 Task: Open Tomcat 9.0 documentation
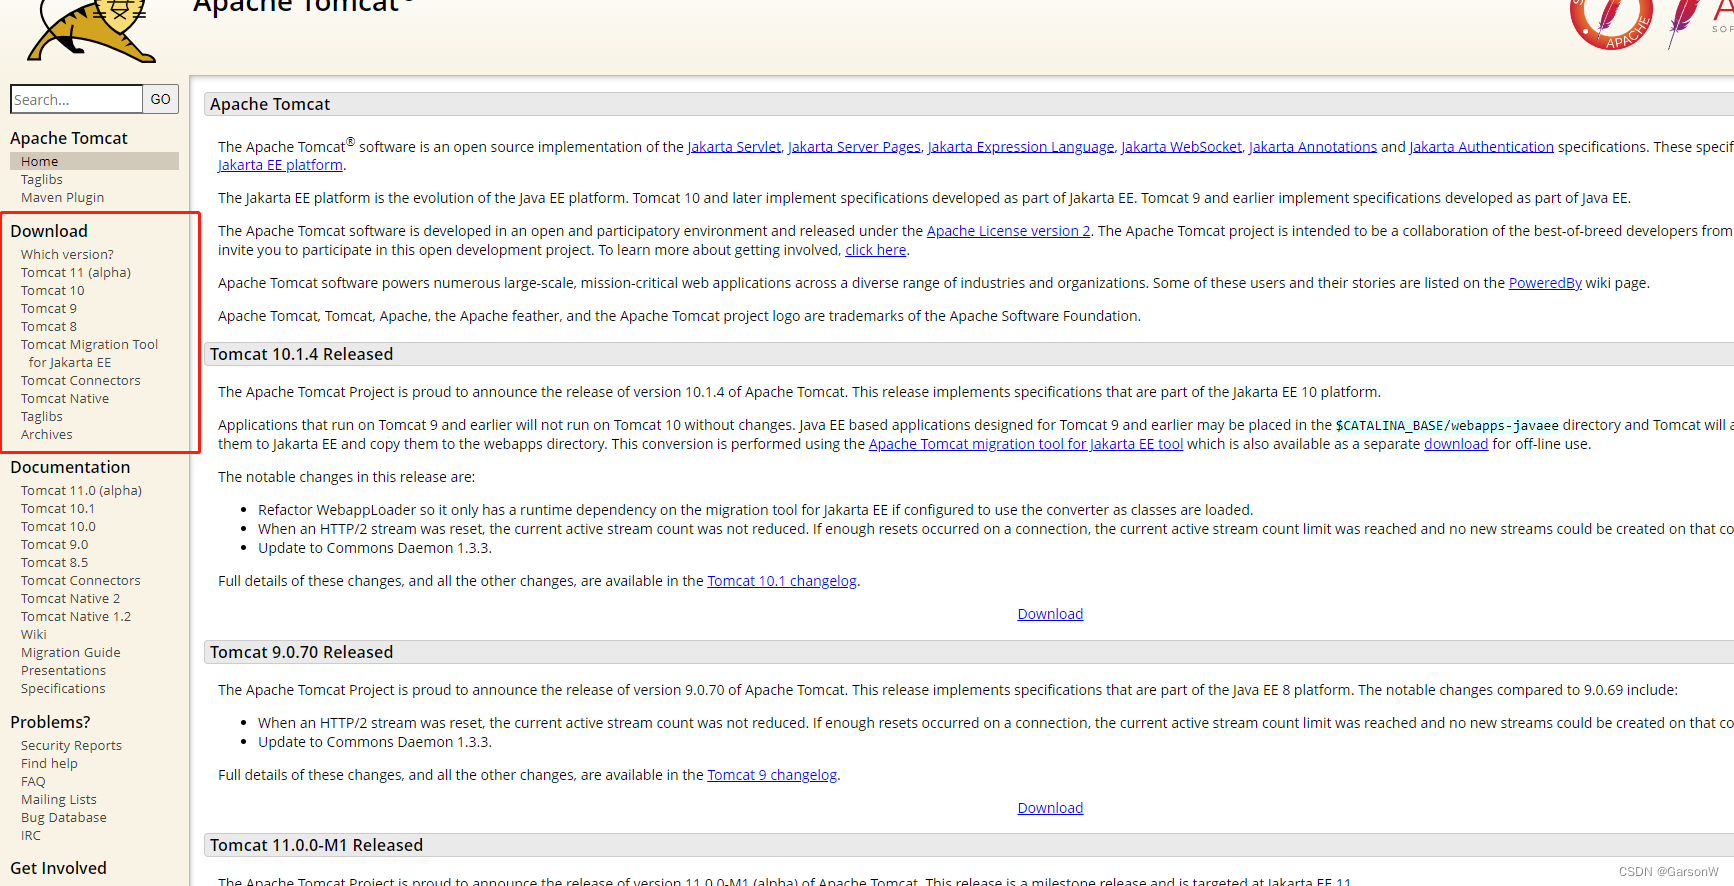(x=54, y=544)
